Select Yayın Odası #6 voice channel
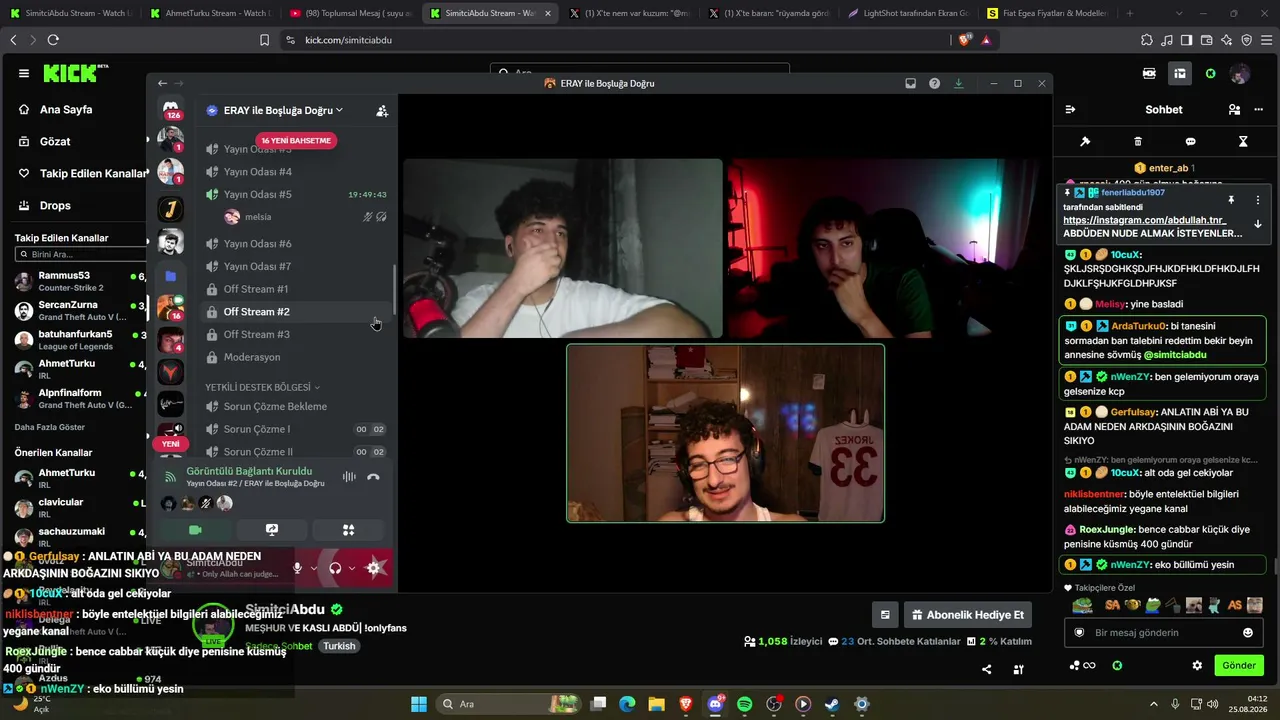Viewport: 1280px width, 720px height. pyautogui.click(x=297, y=244)
